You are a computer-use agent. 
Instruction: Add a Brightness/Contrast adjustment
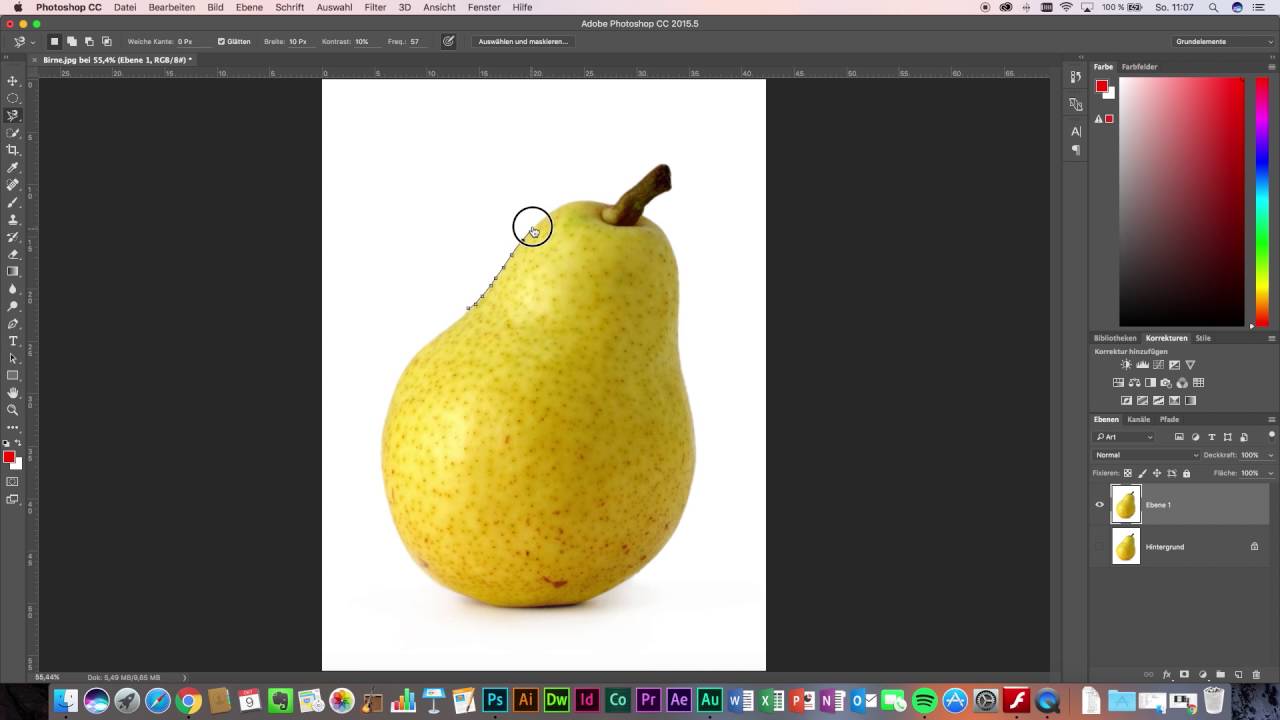[1126, 365]
